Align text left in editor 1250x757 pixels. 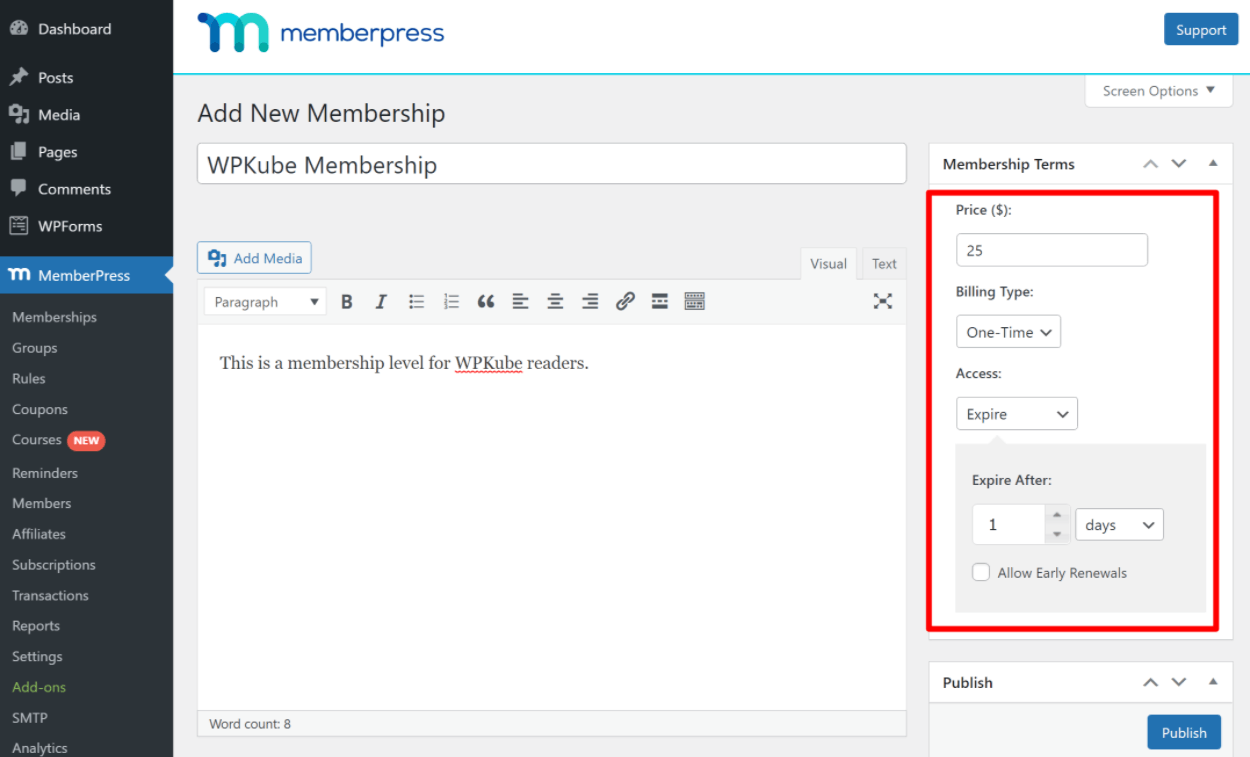(x=520, y=301)
